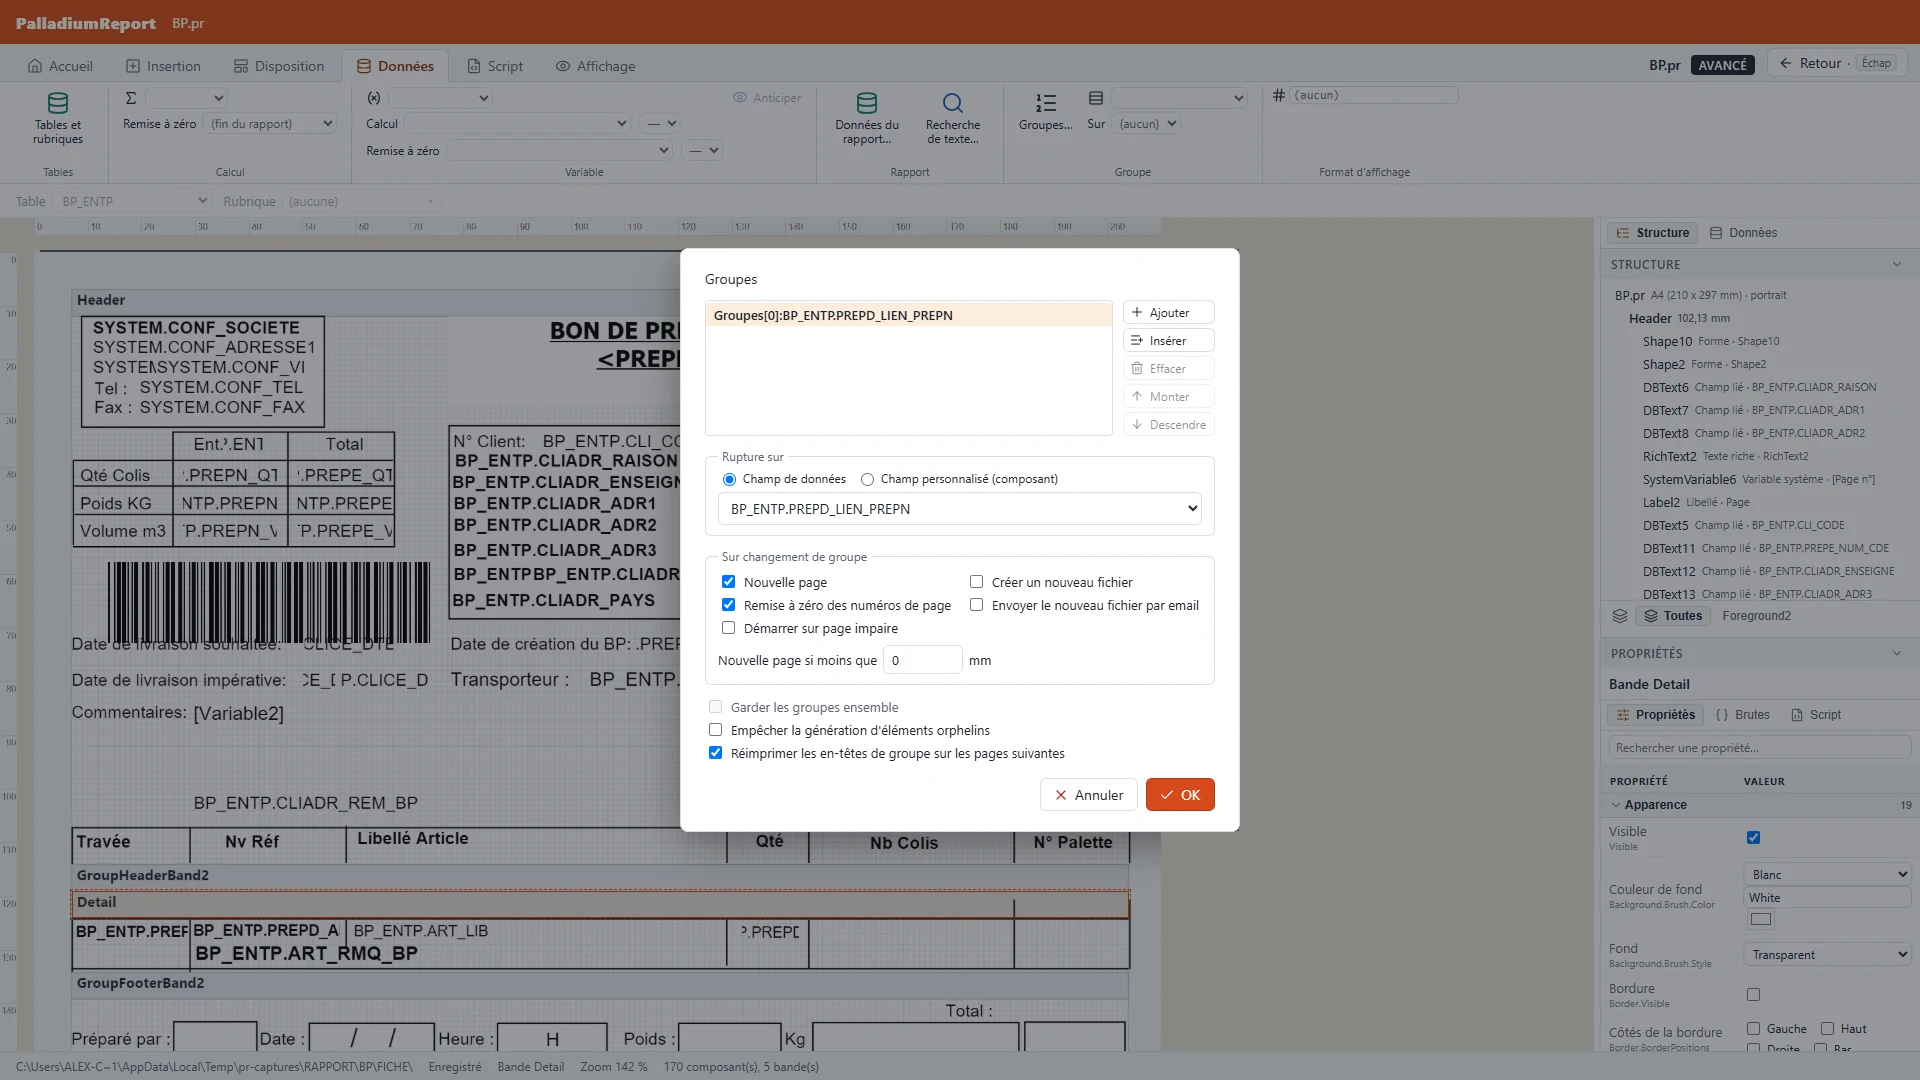Open the Insertion tab
1920x1080 pixels.
[163, 66]
